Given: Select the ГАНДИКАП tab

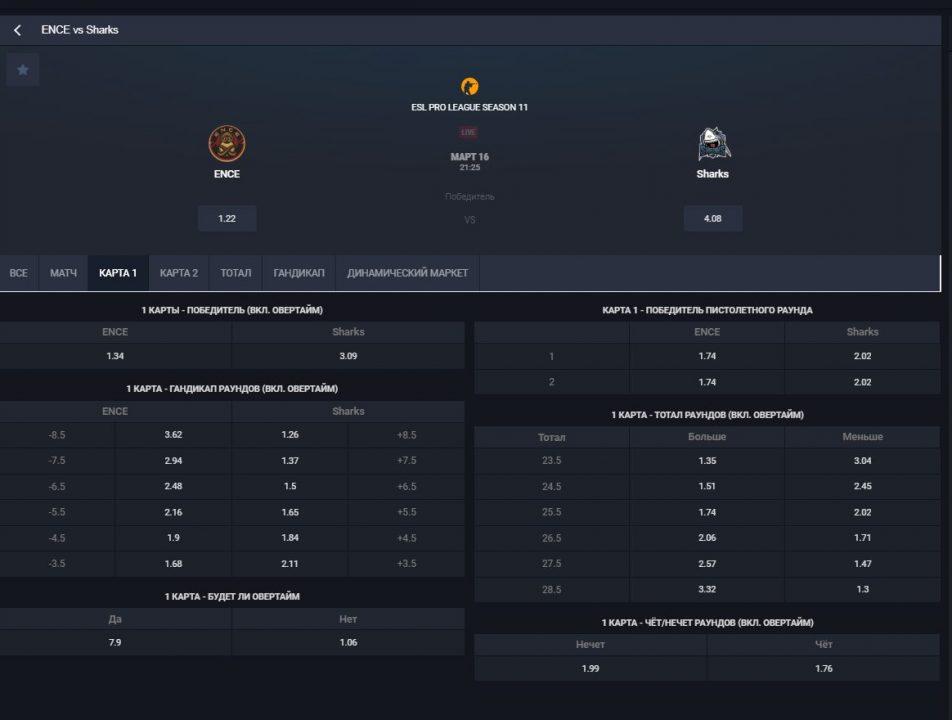Looking at the screenshot, I should point(299,273).
